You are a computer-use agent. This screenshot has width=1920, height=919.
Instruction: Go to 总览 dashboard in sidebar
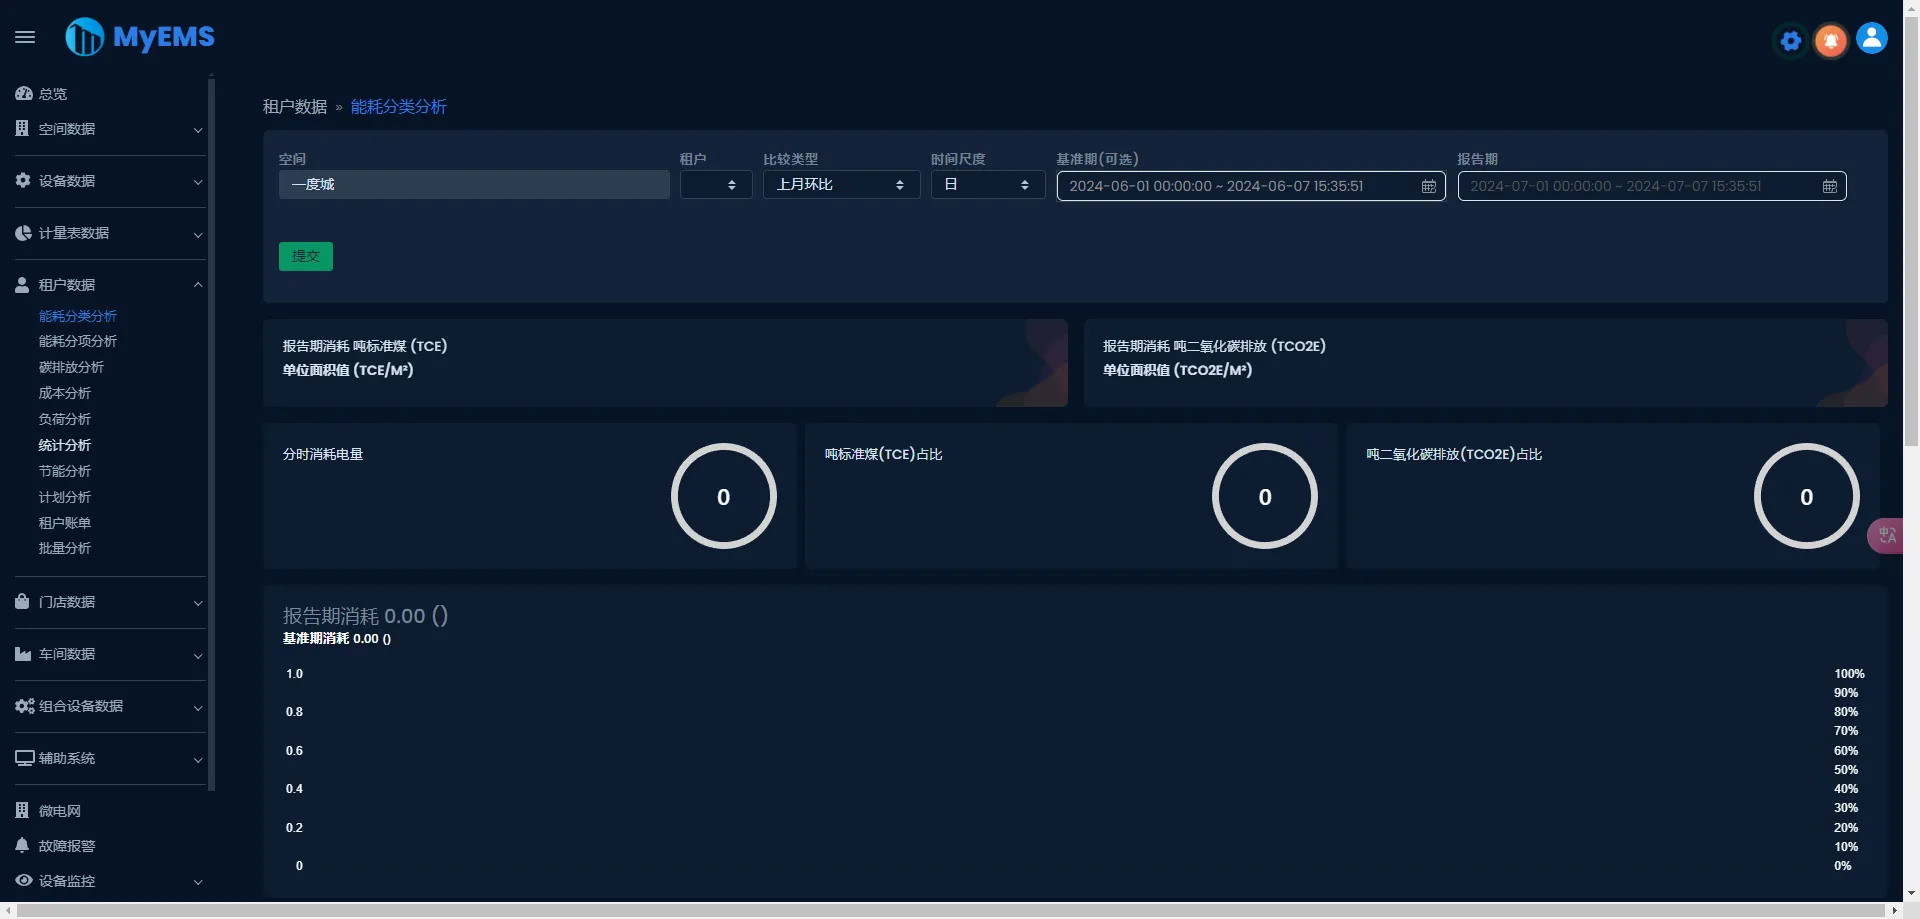coord(52,94)
